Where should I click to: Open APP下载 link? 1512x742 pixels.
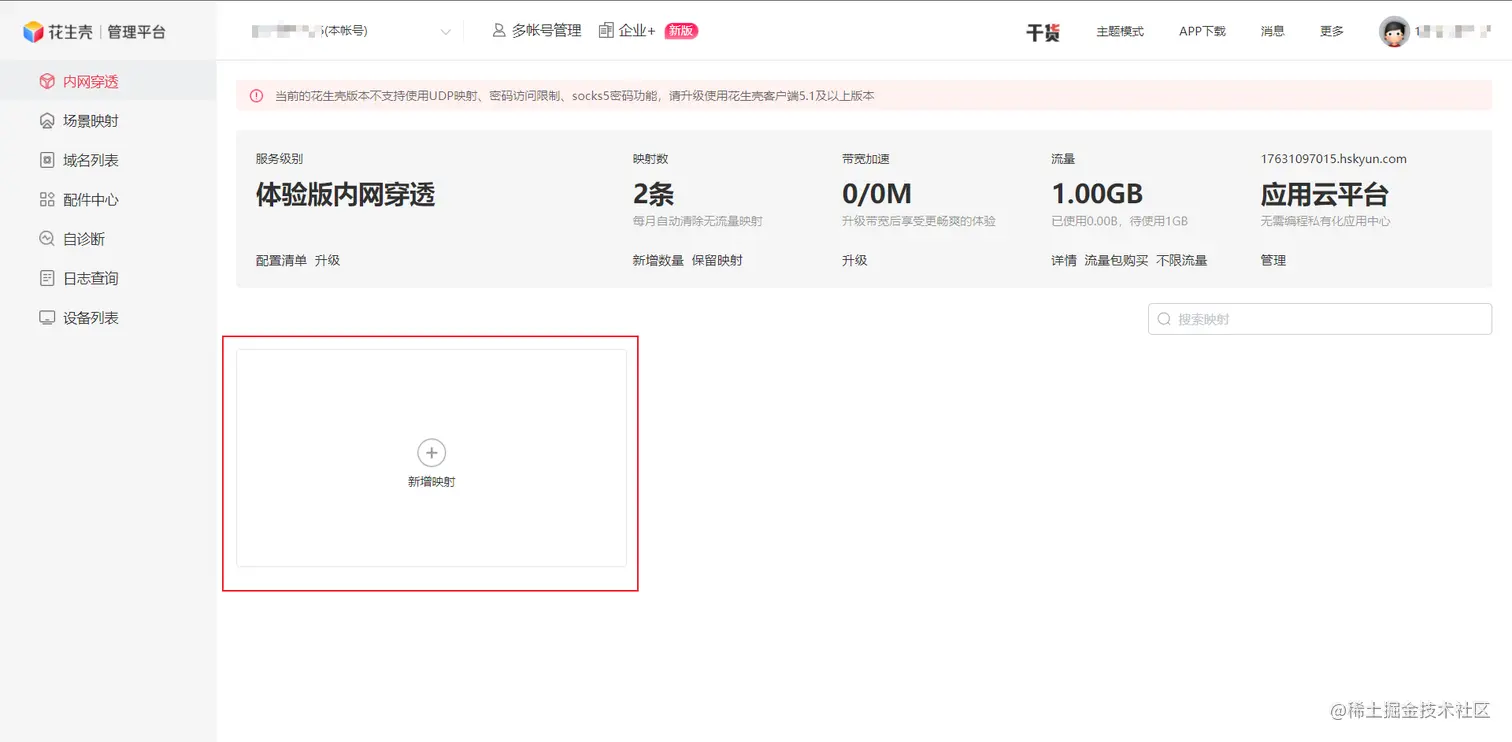(1202, 32)
